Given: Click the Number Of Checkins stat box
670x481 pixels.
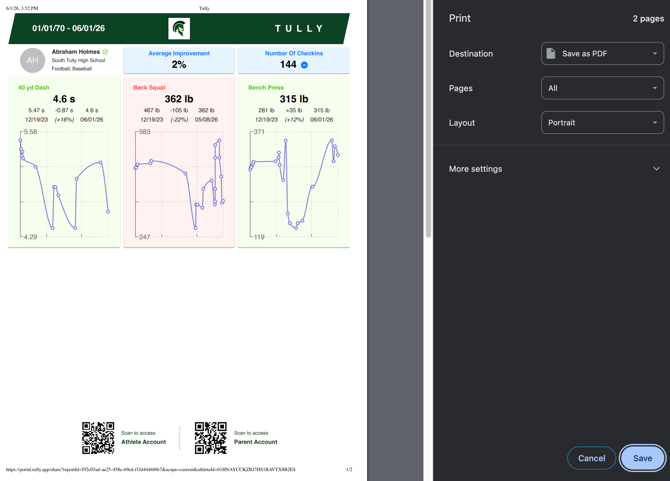Looking at the screenshot, I should coord(294,60).
